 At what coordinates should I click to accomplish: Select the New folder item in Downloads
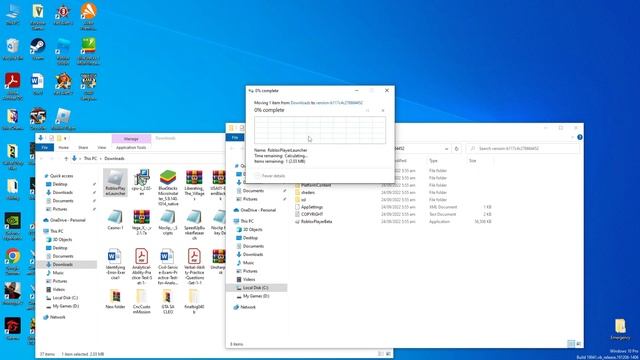point(115,299)
